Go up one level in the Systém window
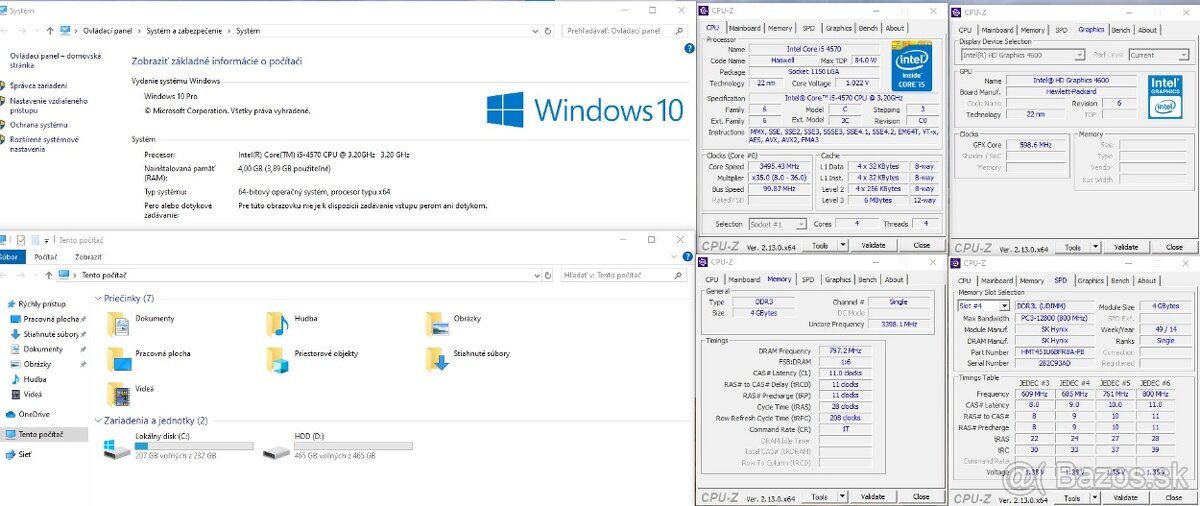Image resolution: width=1200 pixels, height=506 pixels. (x=50, y=31)
